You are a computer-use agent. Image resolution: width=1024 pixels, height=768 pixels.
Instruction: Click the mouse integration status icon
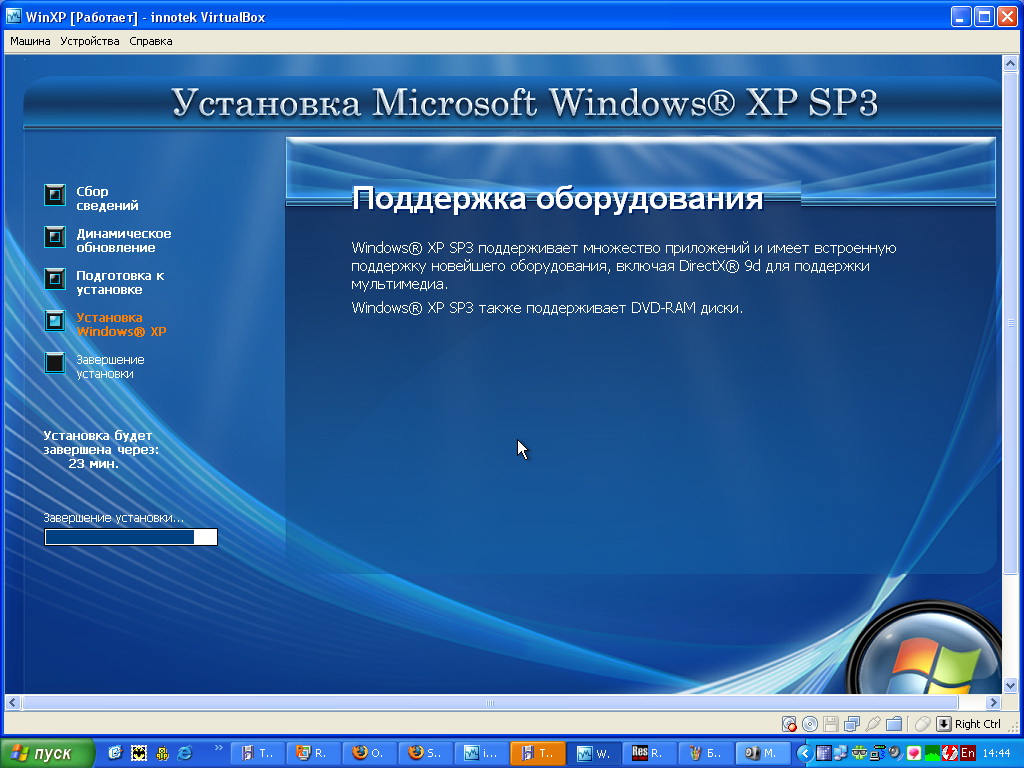(922, 724)
